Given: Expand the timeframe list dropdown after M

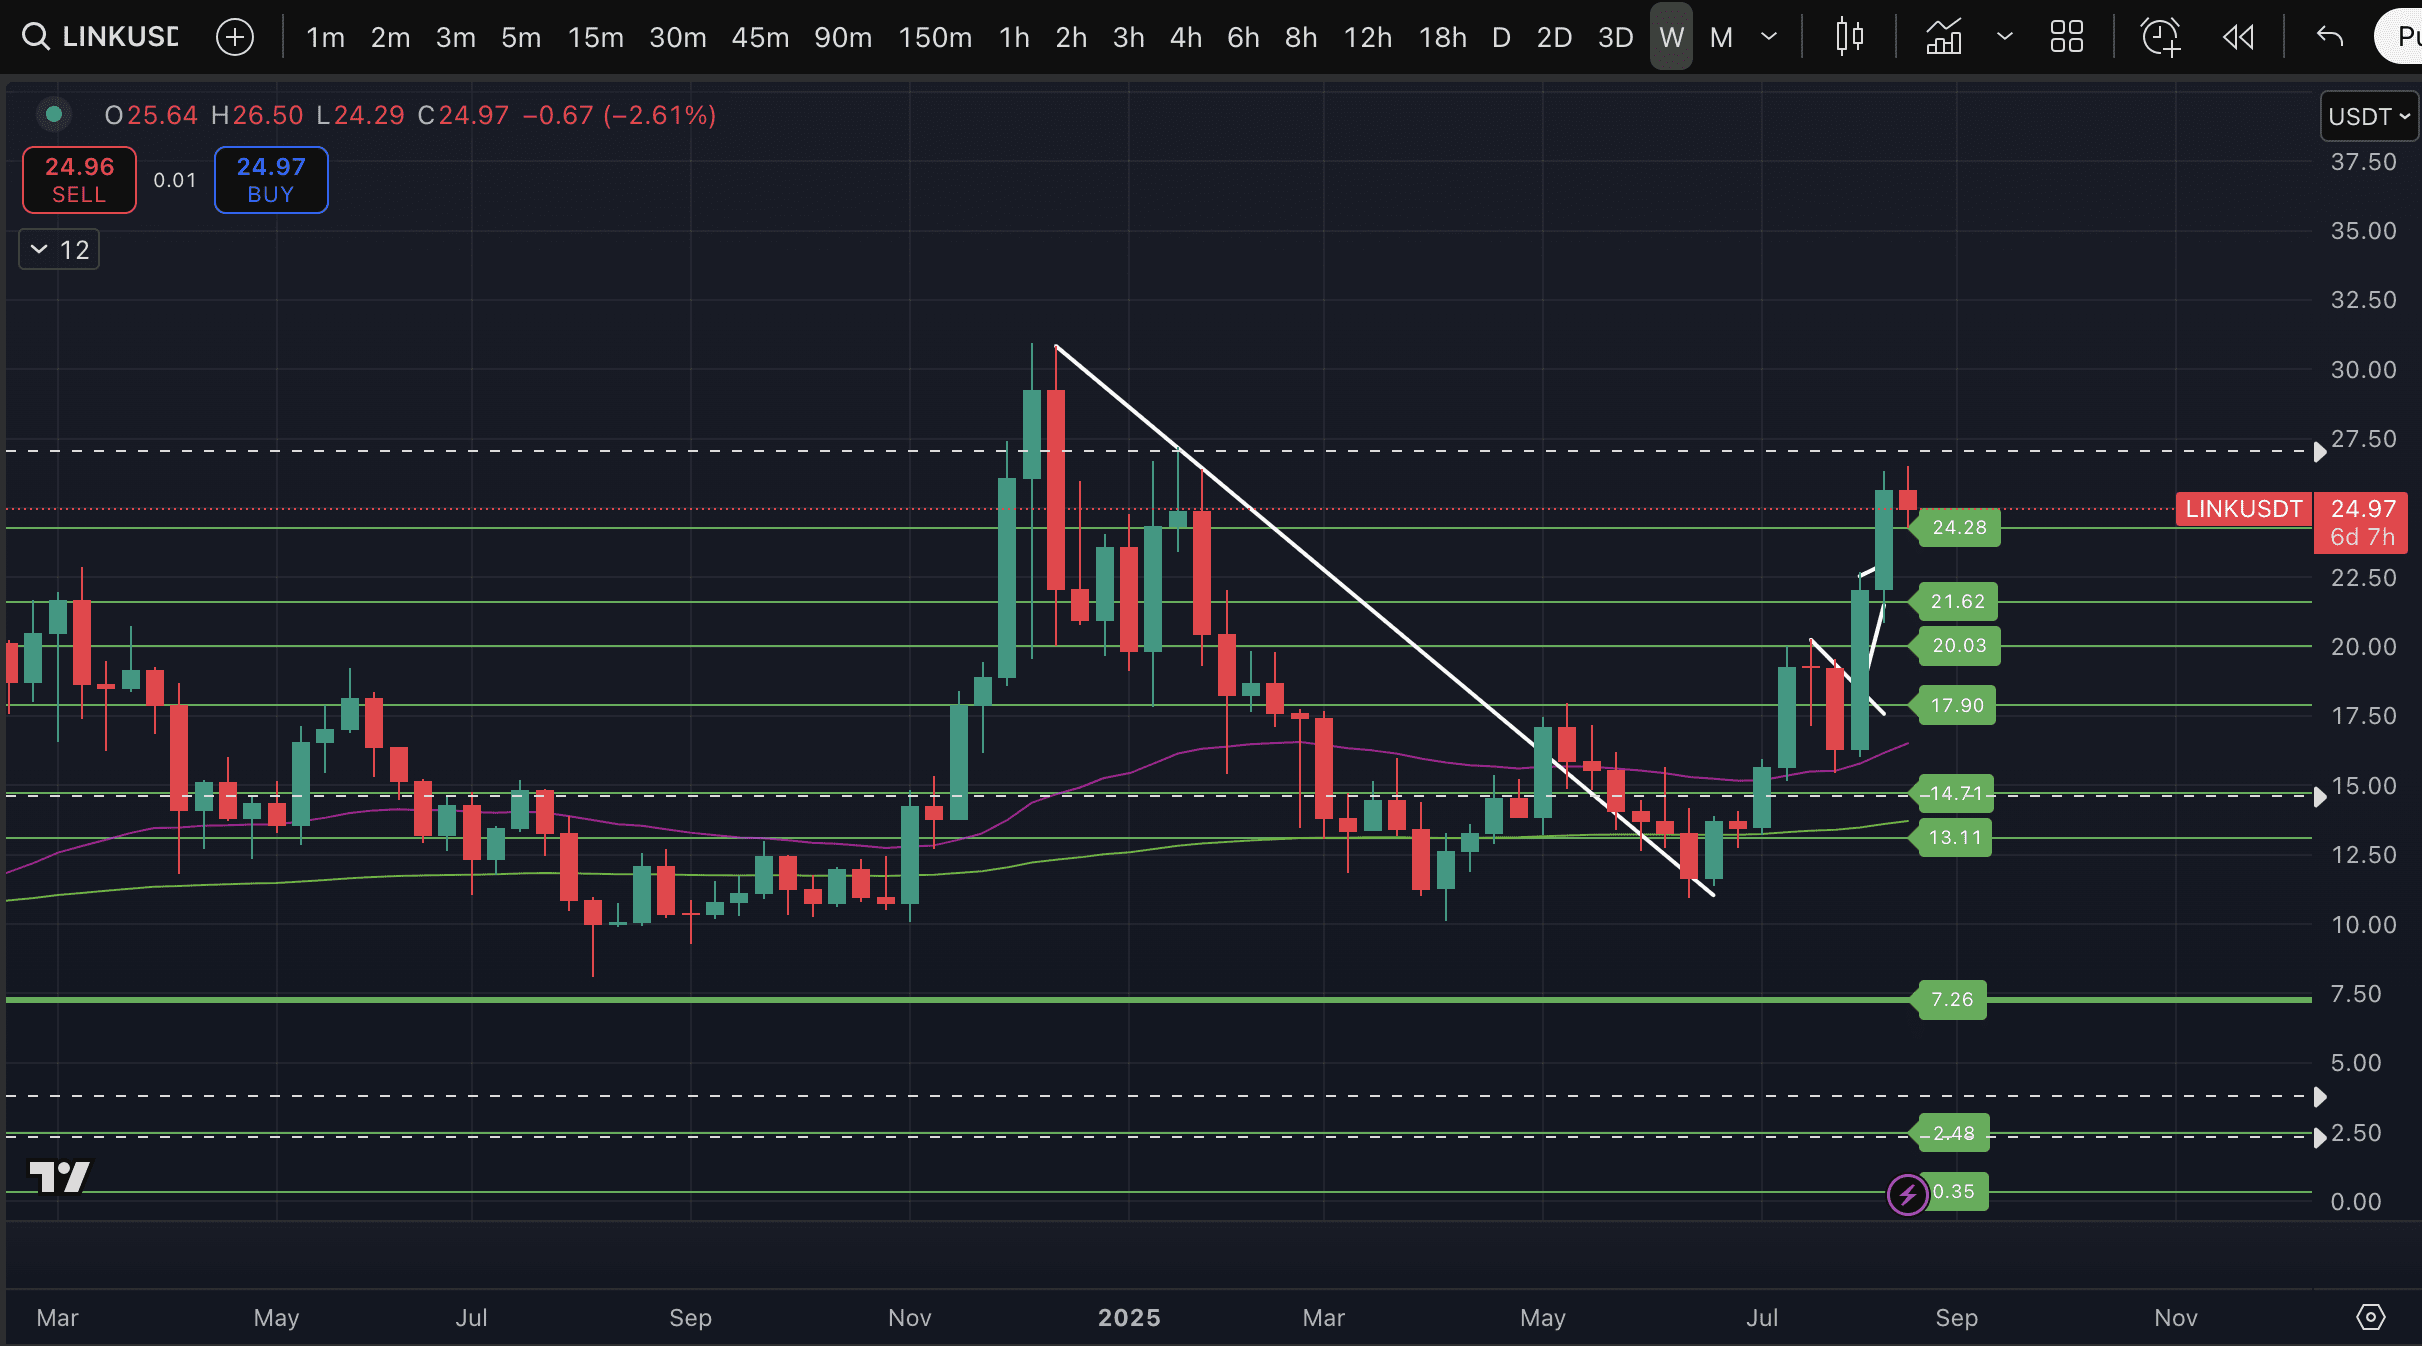Looking at the screenshot, I should 1769,37.
